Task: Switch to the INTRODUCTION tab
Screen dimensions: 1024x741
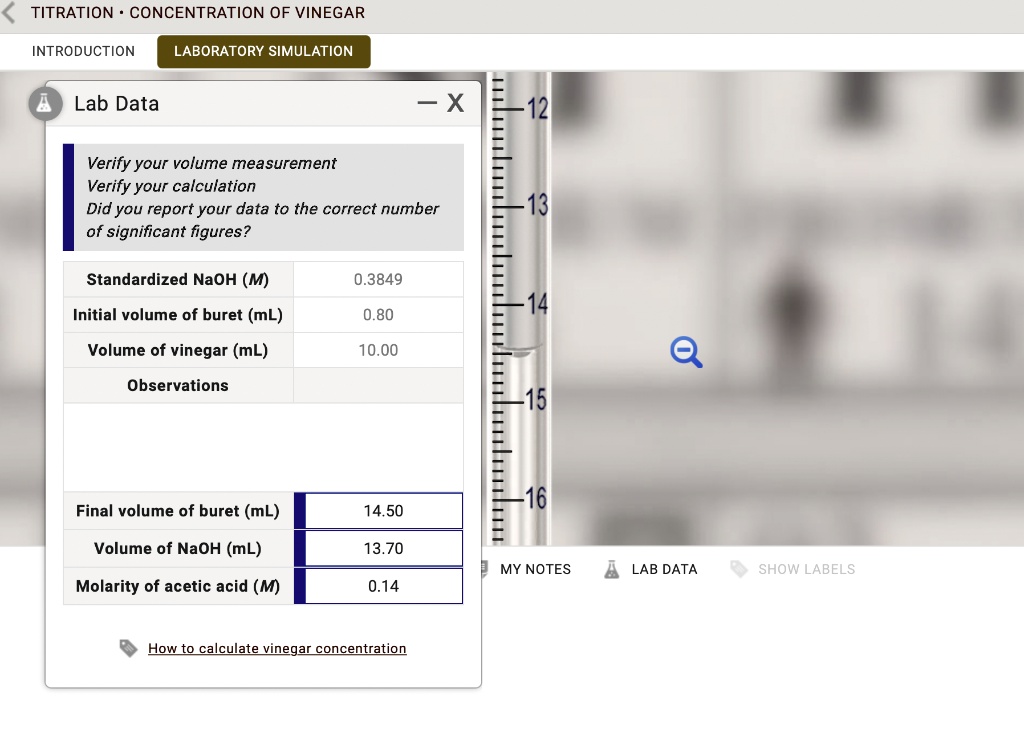Action: tap(84, 51)
